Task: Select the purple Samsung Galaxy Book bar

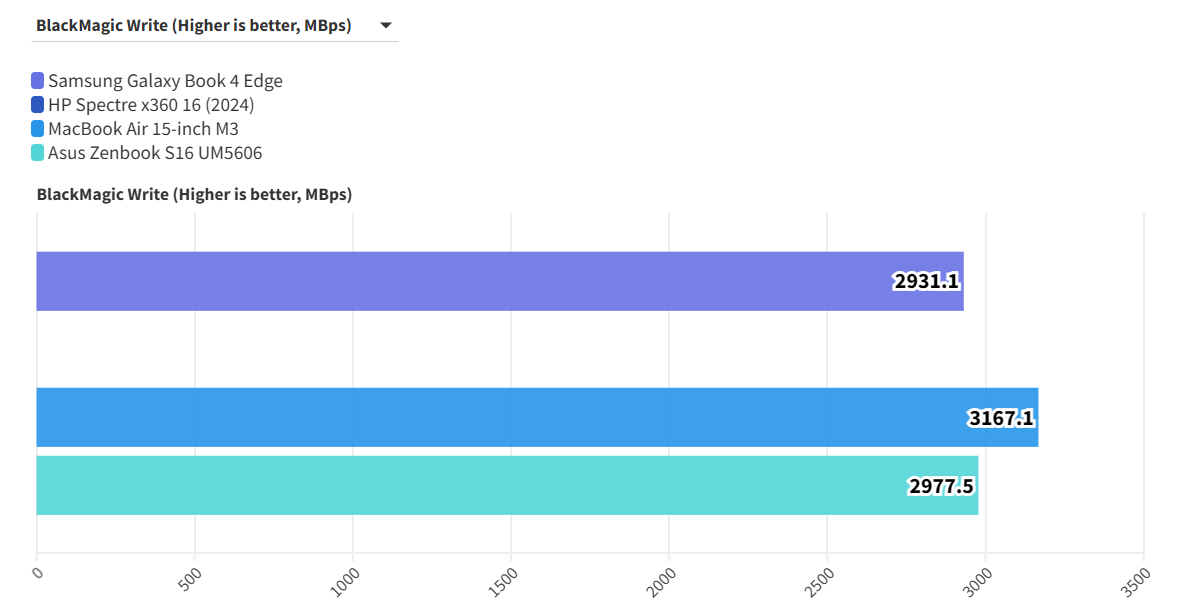Action: [x=450, y=281]
